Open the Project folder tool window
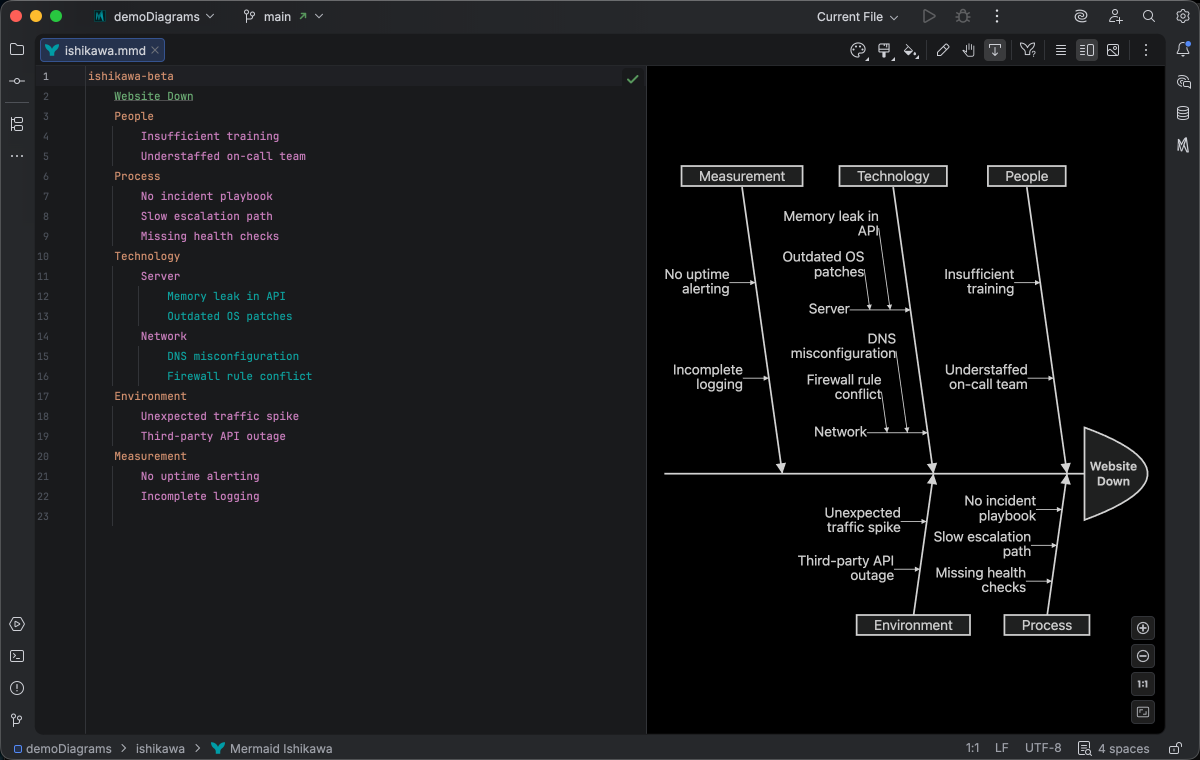 tap(17, 49)
